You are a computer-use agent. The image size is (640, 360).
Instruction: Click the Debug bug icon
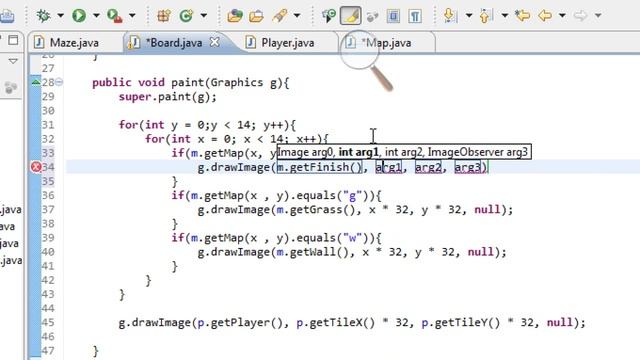pyautogui.click(x=43, y=16)
